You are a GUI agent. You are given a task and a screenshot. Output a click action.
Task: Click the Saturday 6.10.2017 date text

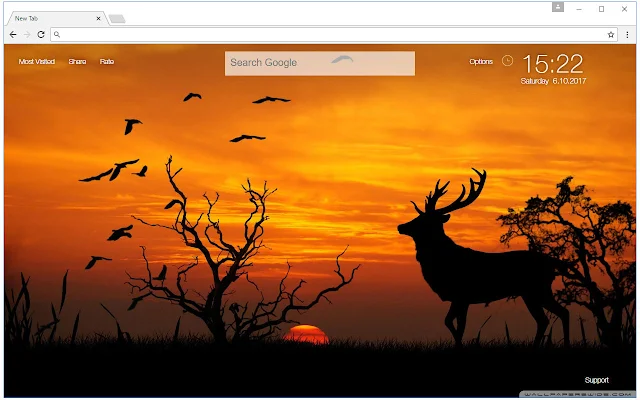tap(553, 81)
